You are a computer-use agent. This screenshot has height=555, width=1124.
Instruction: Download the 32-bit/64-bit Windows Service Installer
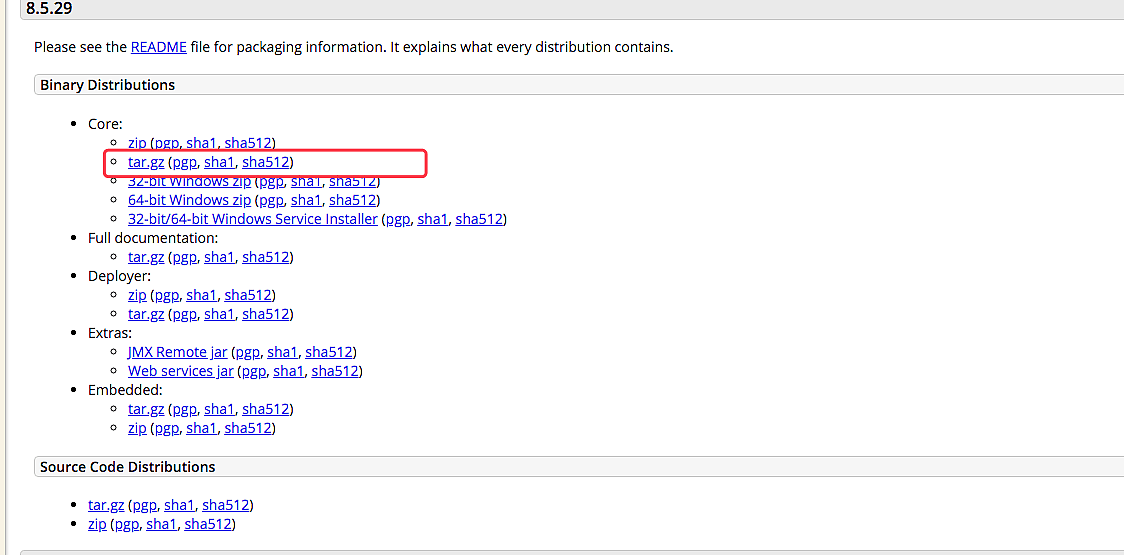coord(252,219)
